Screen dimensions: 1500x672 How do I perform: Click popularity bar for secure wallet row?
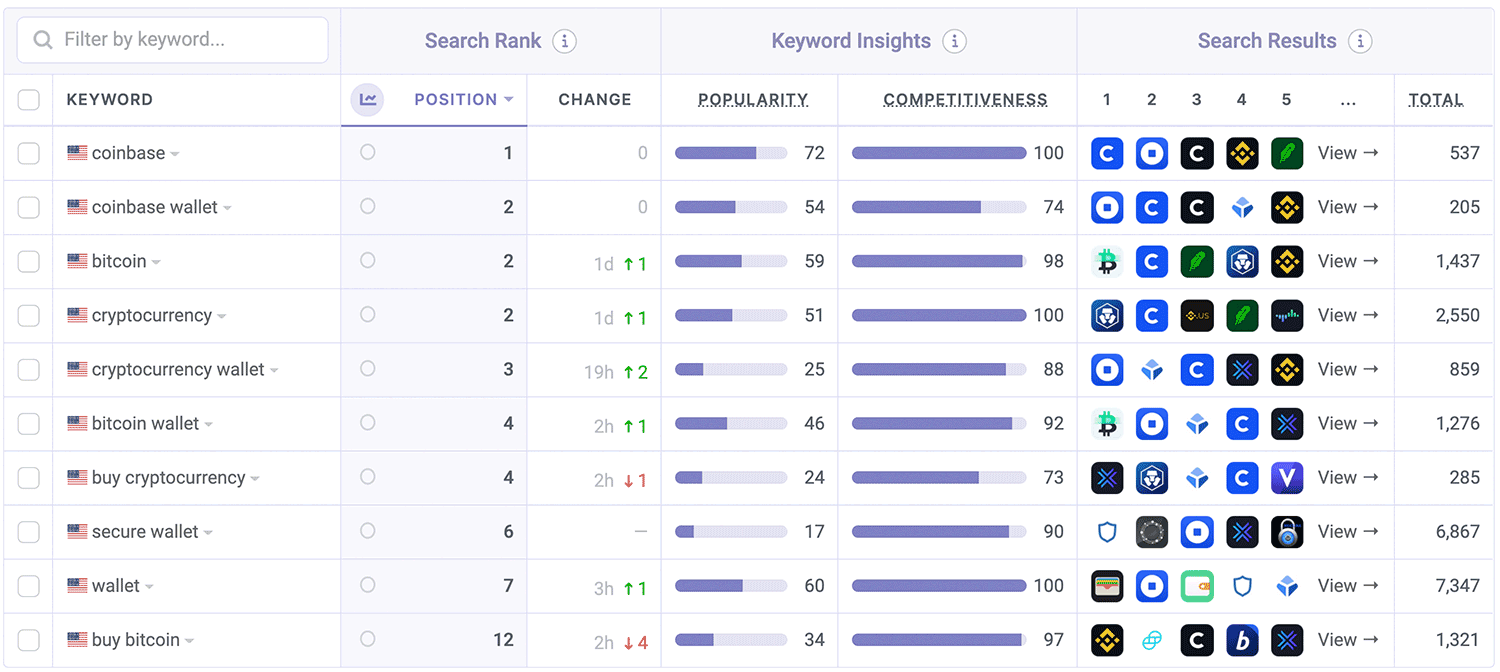[731, 531]
